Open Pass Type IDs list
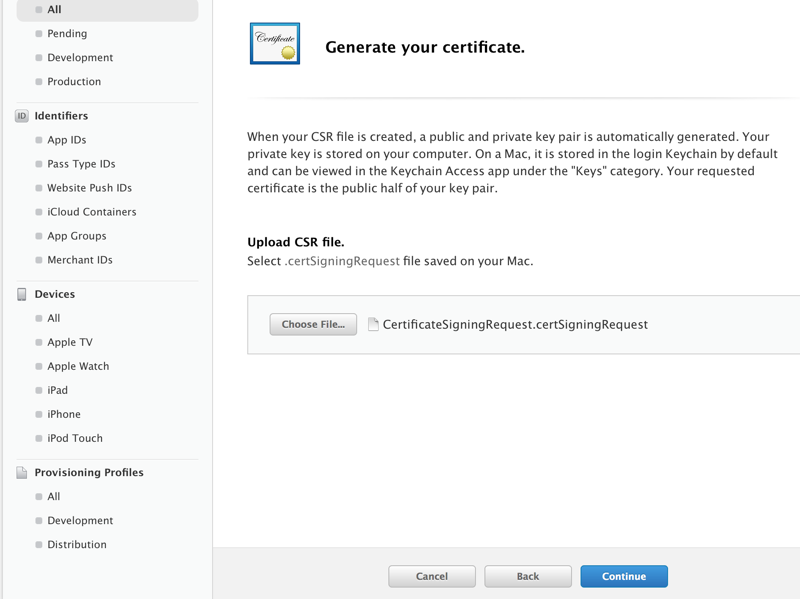The image size is (800, 599). point(81,164)
